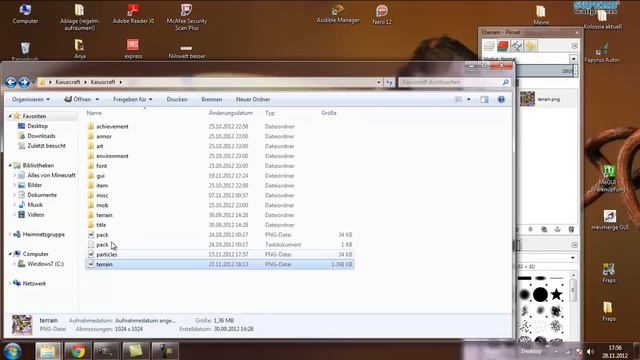Open Zuletzt besucht in sidebar

[47, 146]
